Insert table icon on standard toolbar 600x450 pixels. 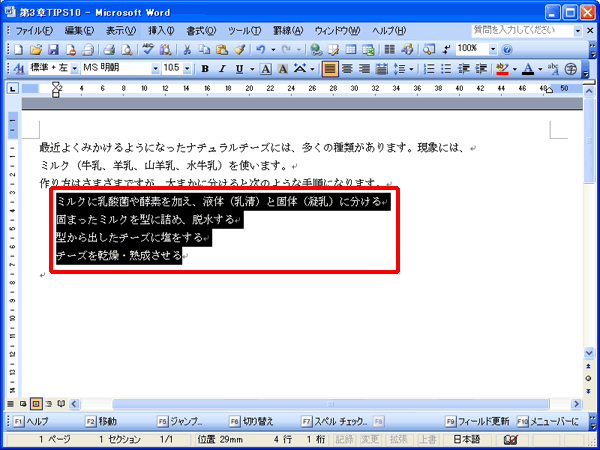(x=351, y=49)
